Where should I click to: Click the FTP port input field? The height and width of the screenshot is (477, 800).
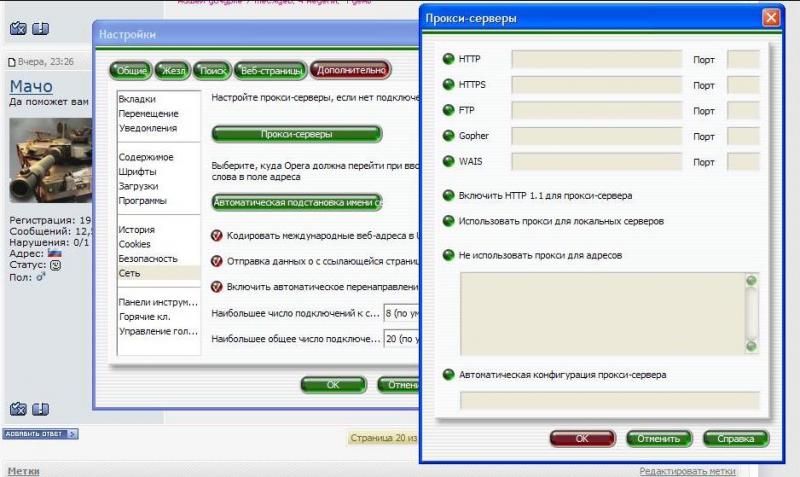743,110
